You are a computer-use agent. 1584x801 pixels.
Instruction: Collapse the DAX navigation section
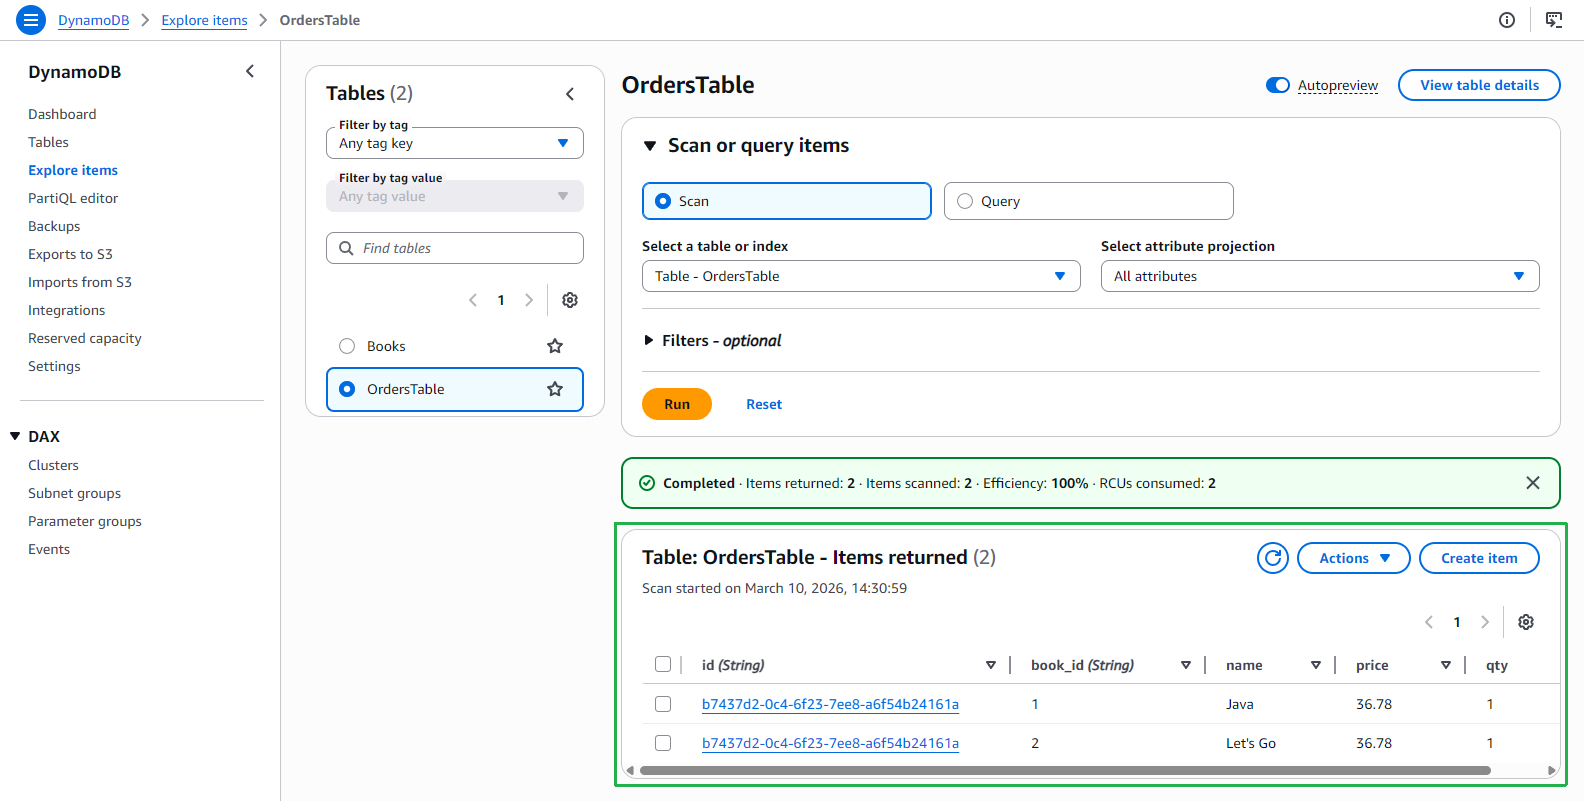point(15,436)
